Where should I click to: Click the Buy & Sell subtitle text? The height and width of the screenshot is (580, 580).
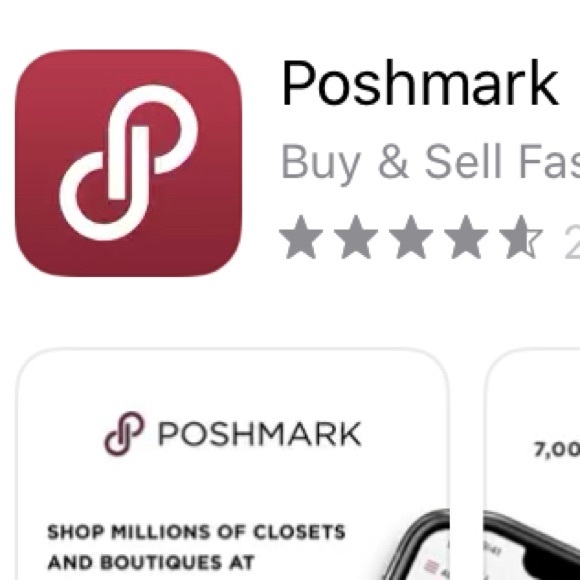click(430, 163)
